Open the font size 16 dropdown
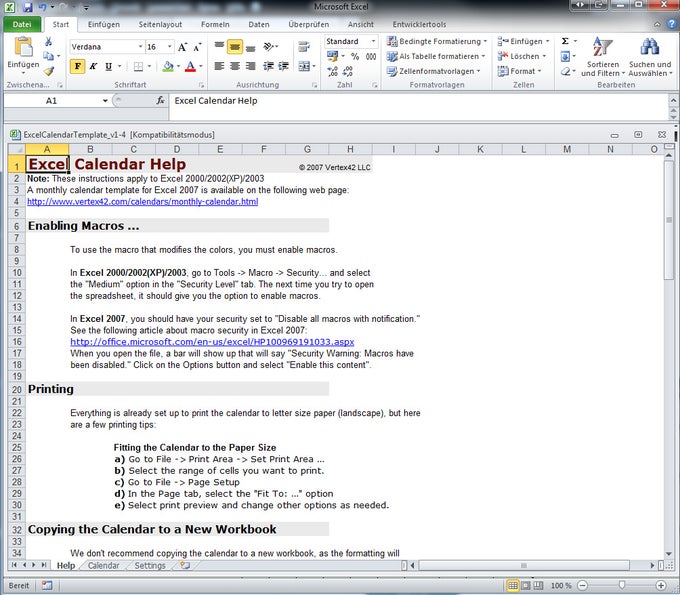 click(x=170, y=47)
